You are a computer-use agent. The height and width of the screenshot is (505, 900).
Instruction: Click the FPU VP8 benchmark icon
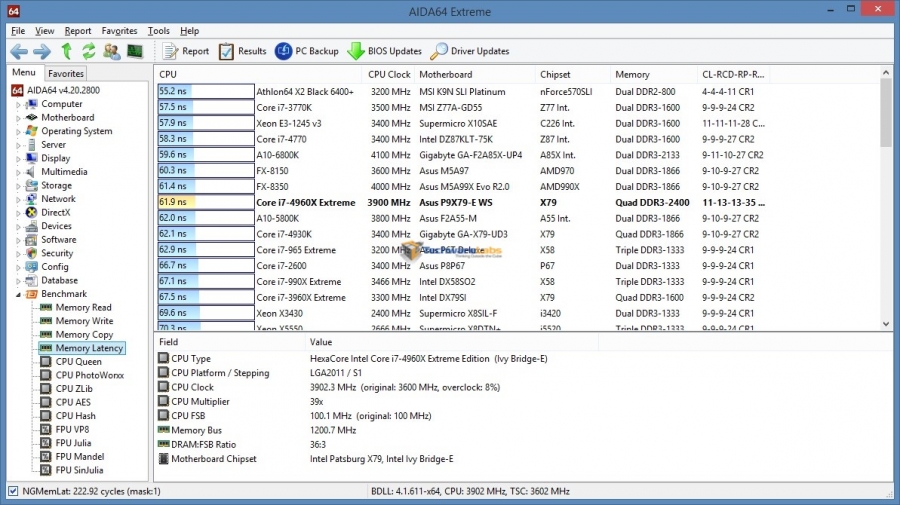pos(46,429)
